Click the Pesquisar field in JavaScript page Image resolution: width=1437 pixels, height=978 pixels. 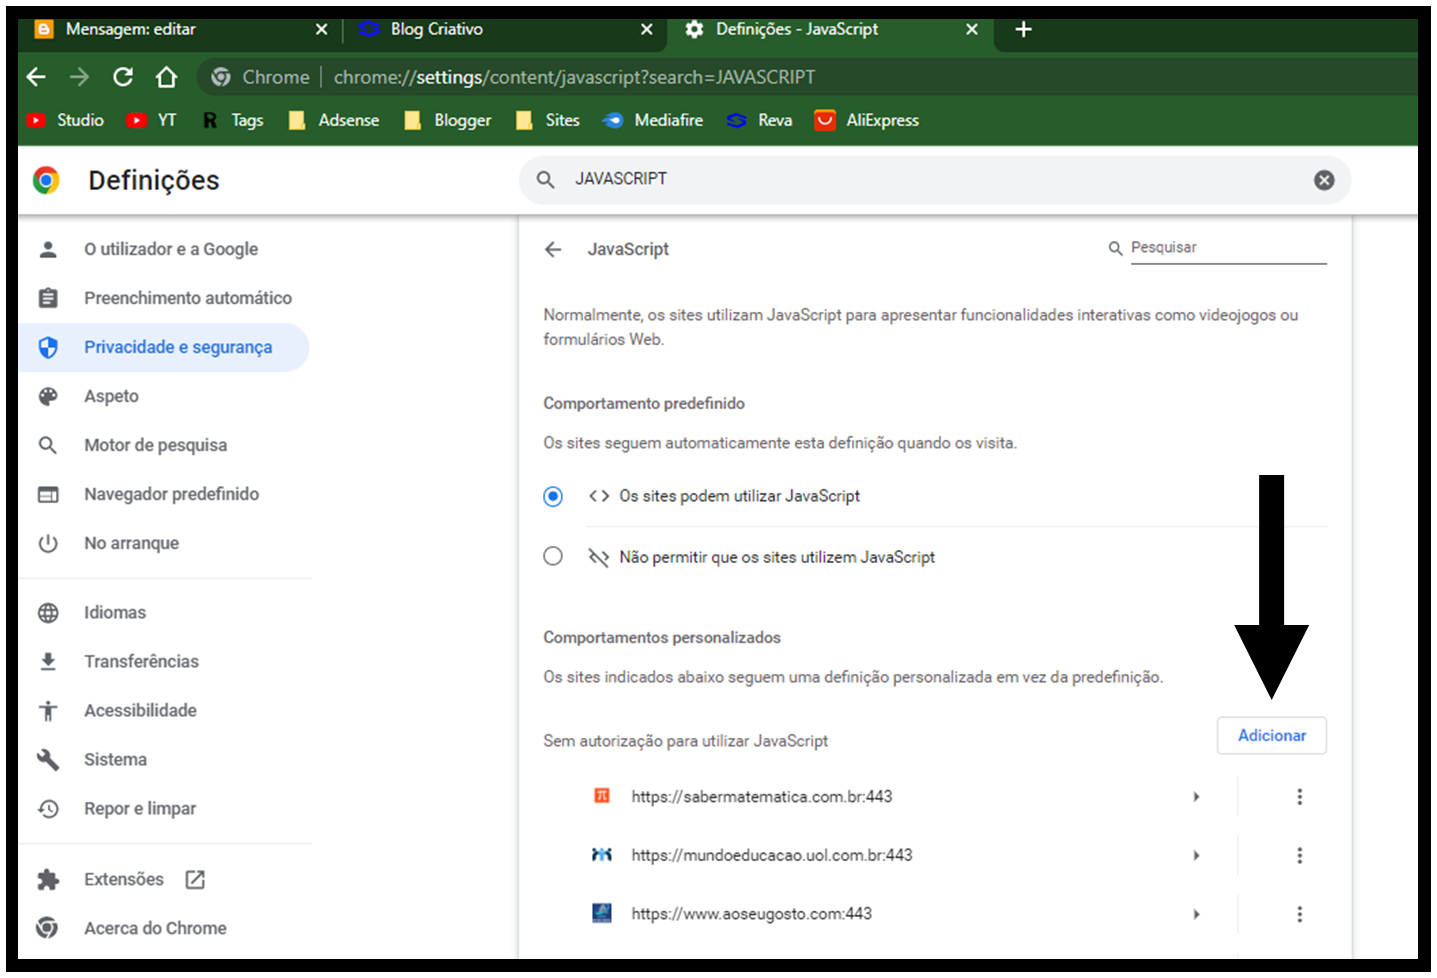[x=1227, y=248]
